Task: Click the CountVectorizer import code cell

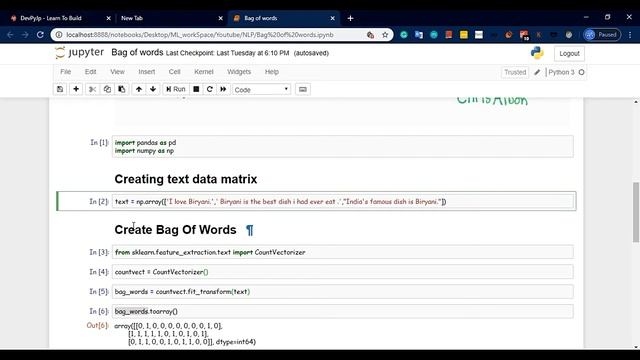Action: [343, 252]
